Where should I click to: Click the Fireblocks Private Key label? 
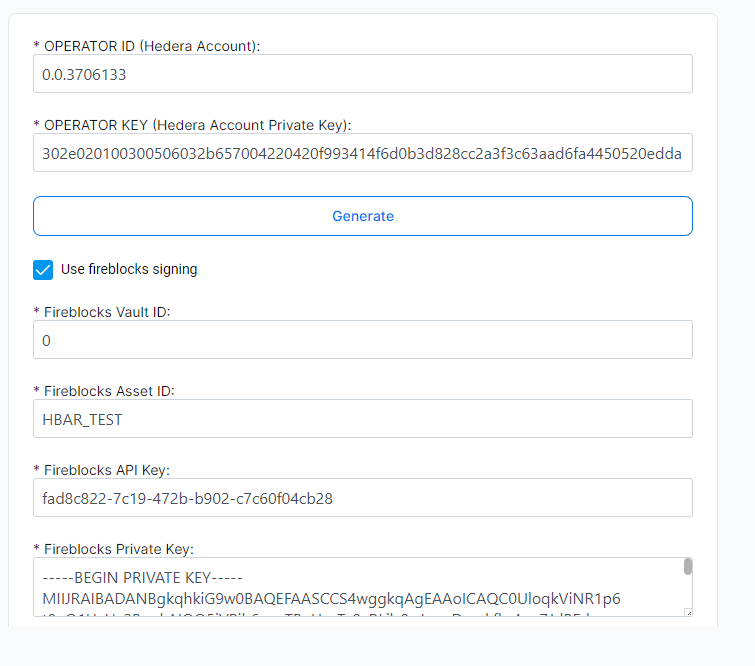[x=114, y=549]
